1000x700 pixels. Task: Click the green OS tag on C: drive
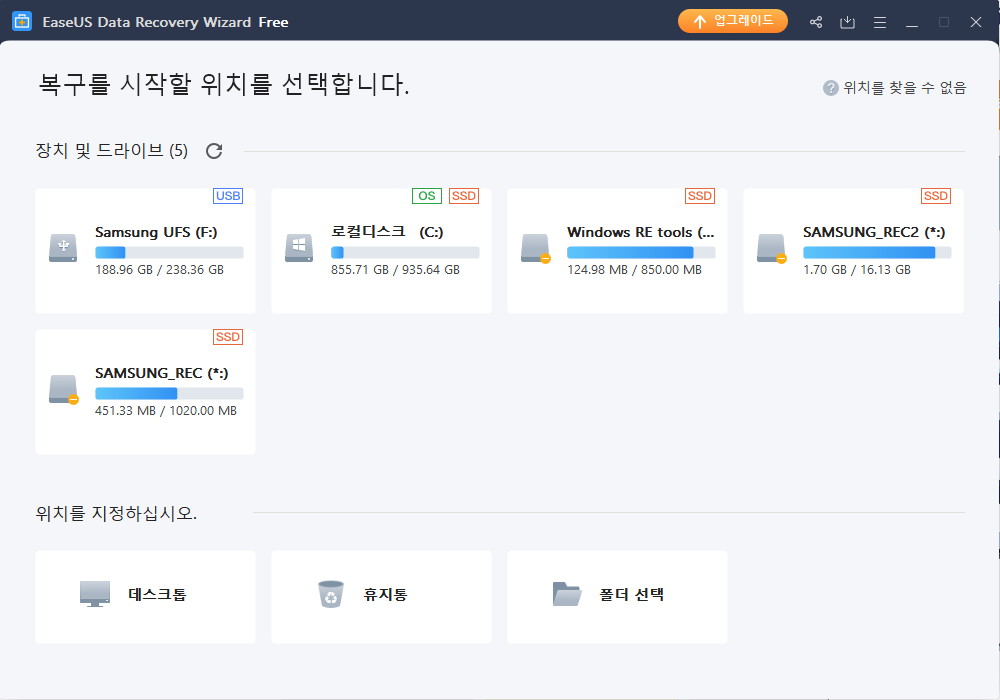point(427,196)
